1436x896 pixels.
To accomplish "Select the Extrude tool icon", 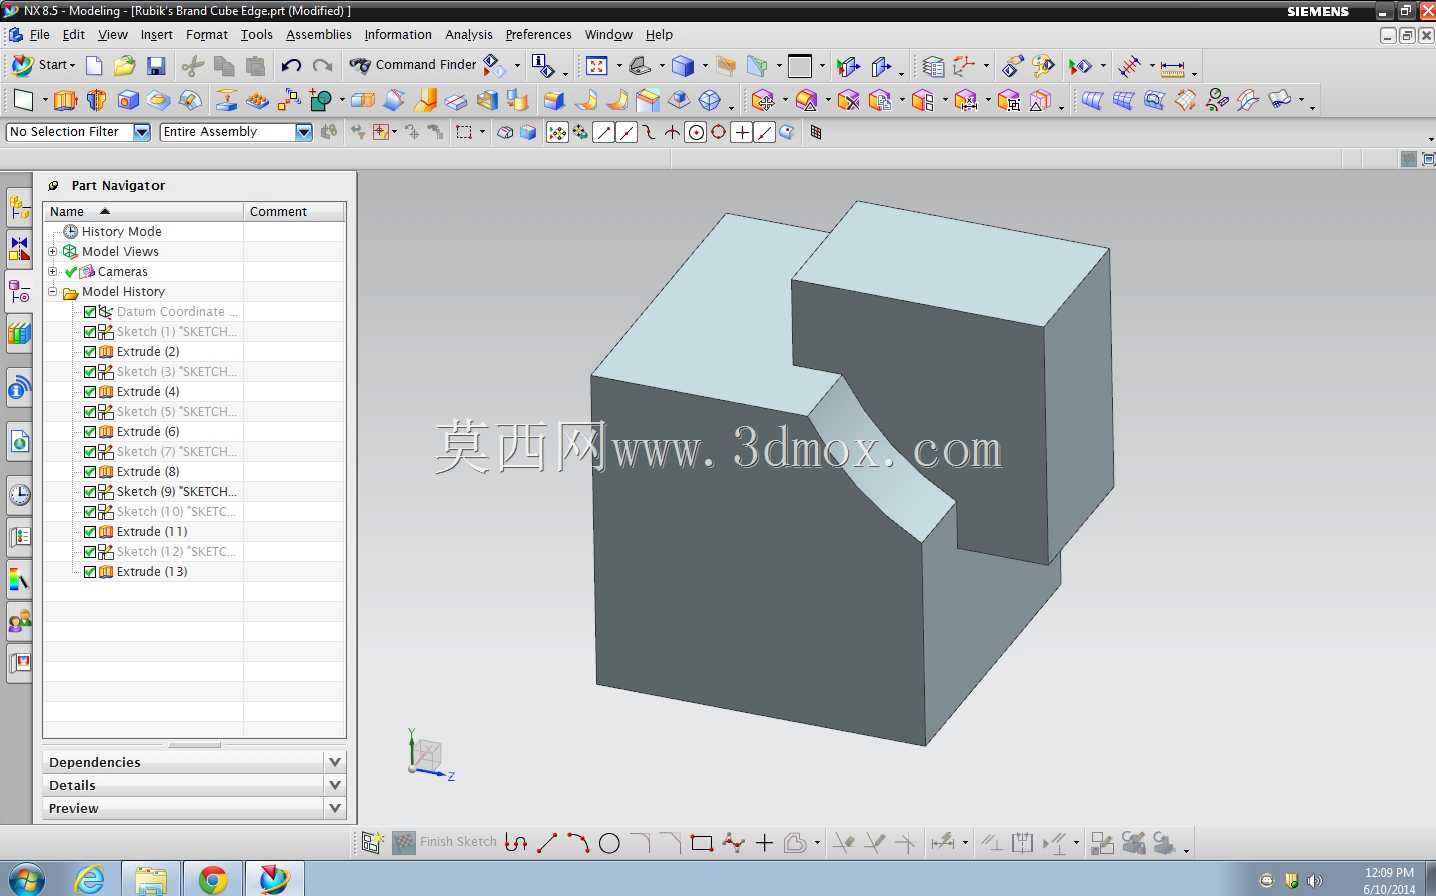I will click(x=65, y=100).
